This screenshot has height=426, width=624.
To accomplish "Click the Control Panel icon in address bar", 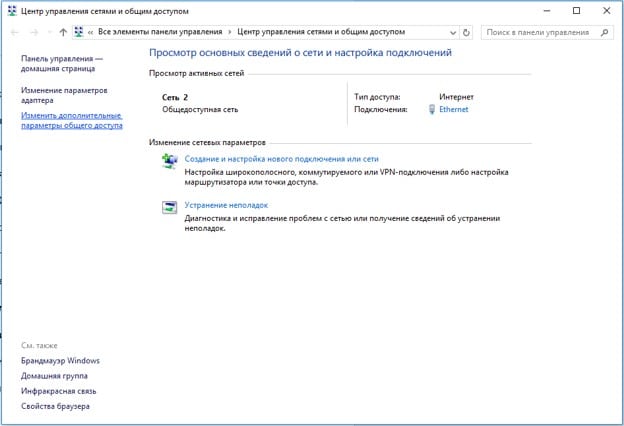I will click(x=79, y=32).
